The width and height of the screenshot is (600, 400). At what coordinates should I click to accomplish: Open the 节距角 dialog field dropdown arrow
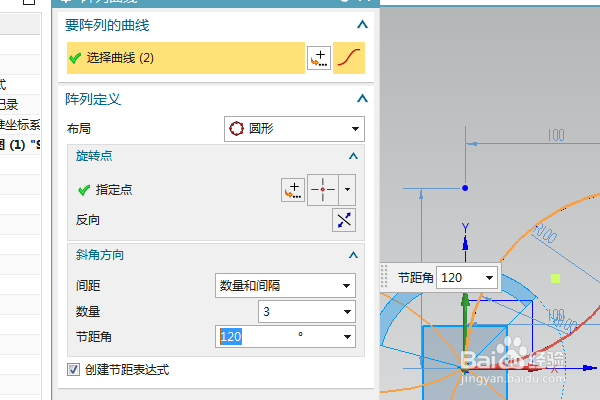pos(347,337)
